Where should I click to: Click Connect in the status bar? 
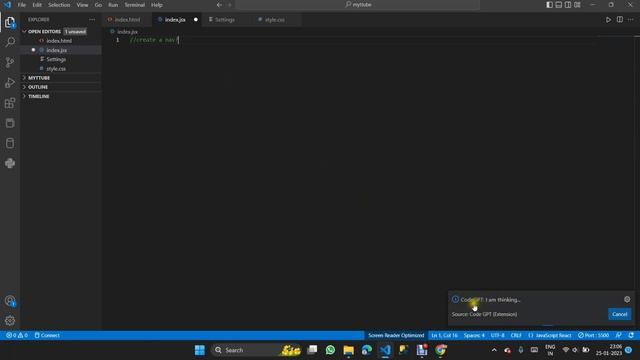coord(47,335)
